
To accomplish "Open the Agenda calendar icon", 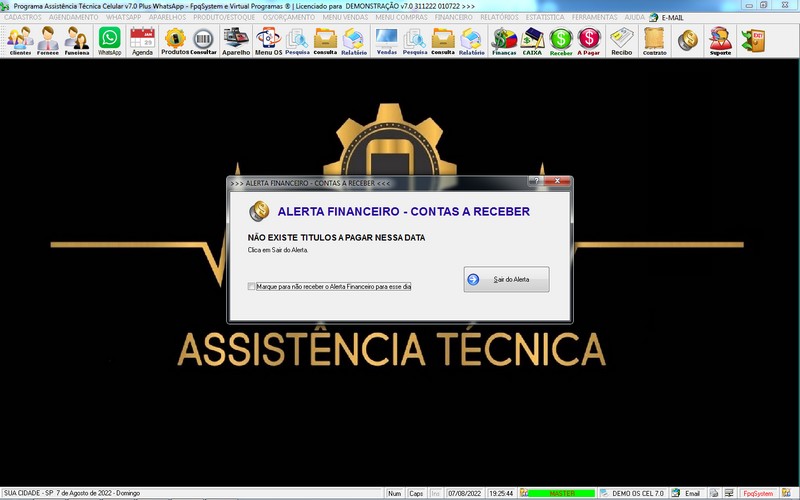I will pyautogui.click(x=142, y=41).
